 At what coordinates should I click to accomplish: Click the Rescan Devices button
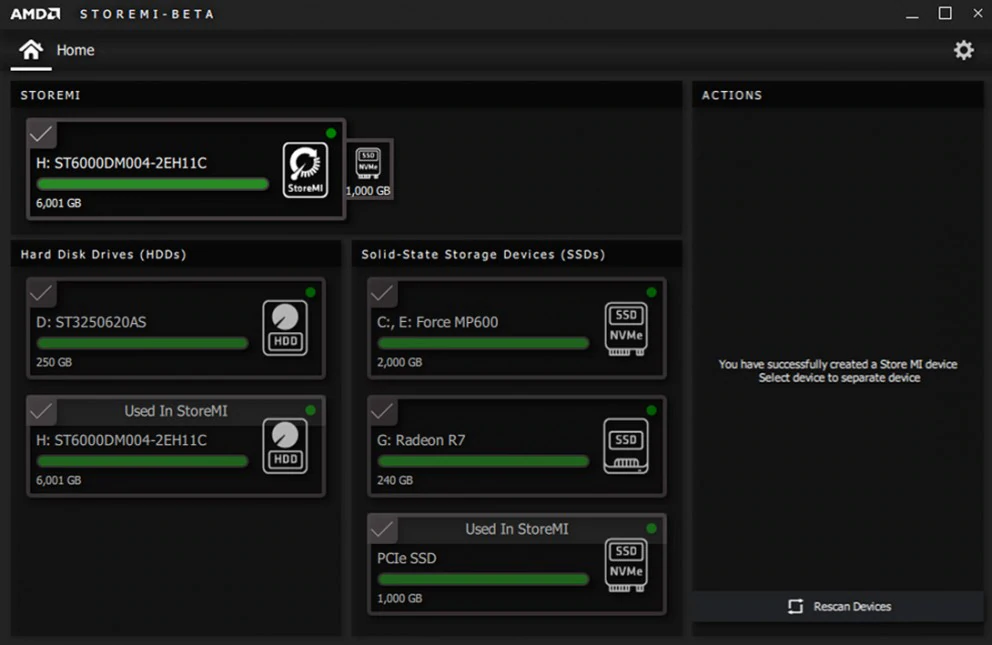(838, 606)
